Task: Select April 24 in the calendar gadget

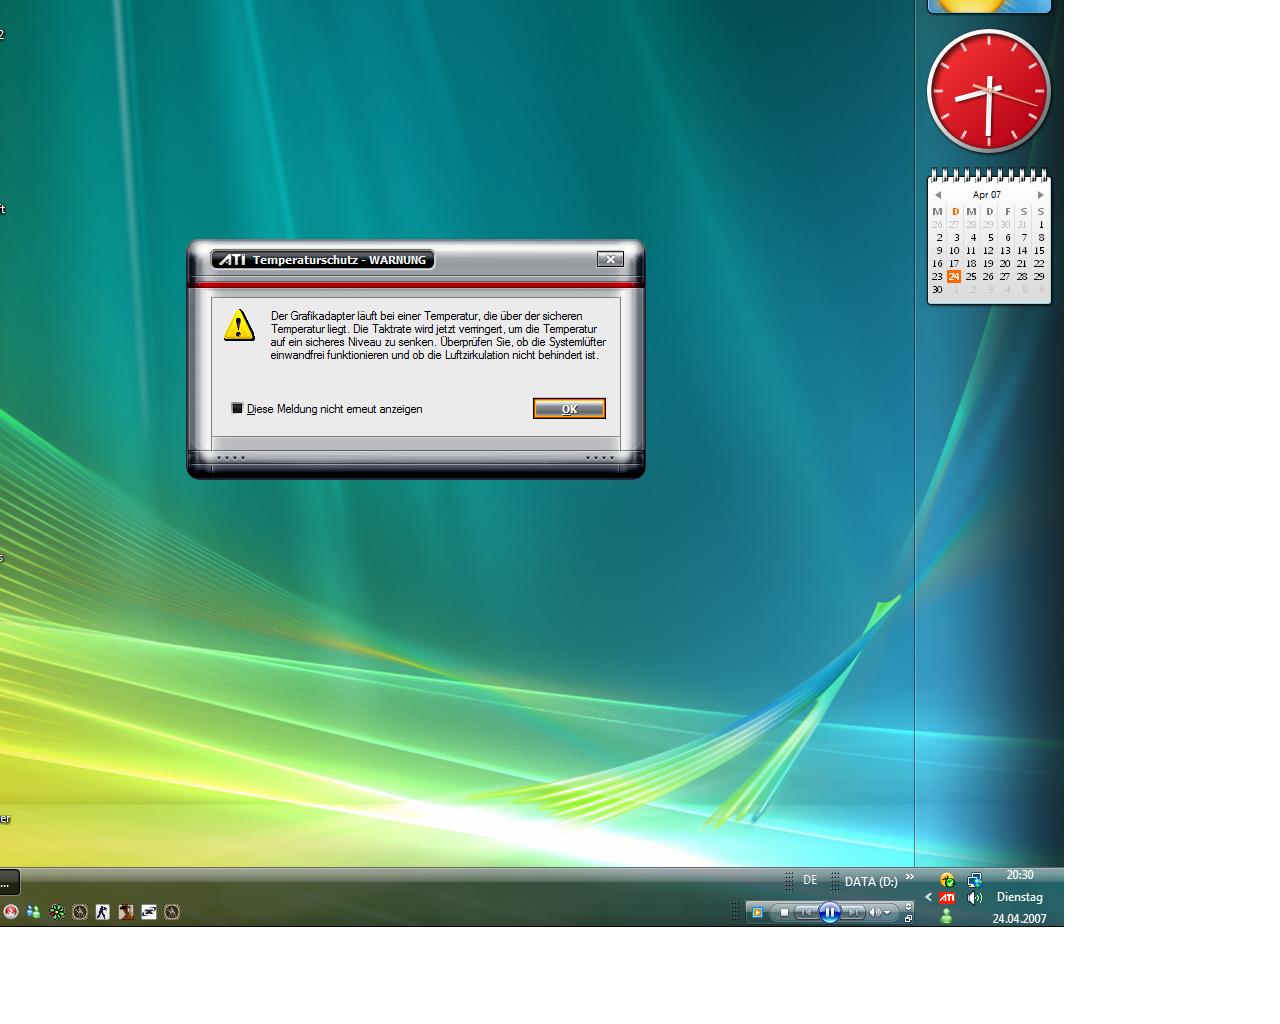Action: pos(954,277)
